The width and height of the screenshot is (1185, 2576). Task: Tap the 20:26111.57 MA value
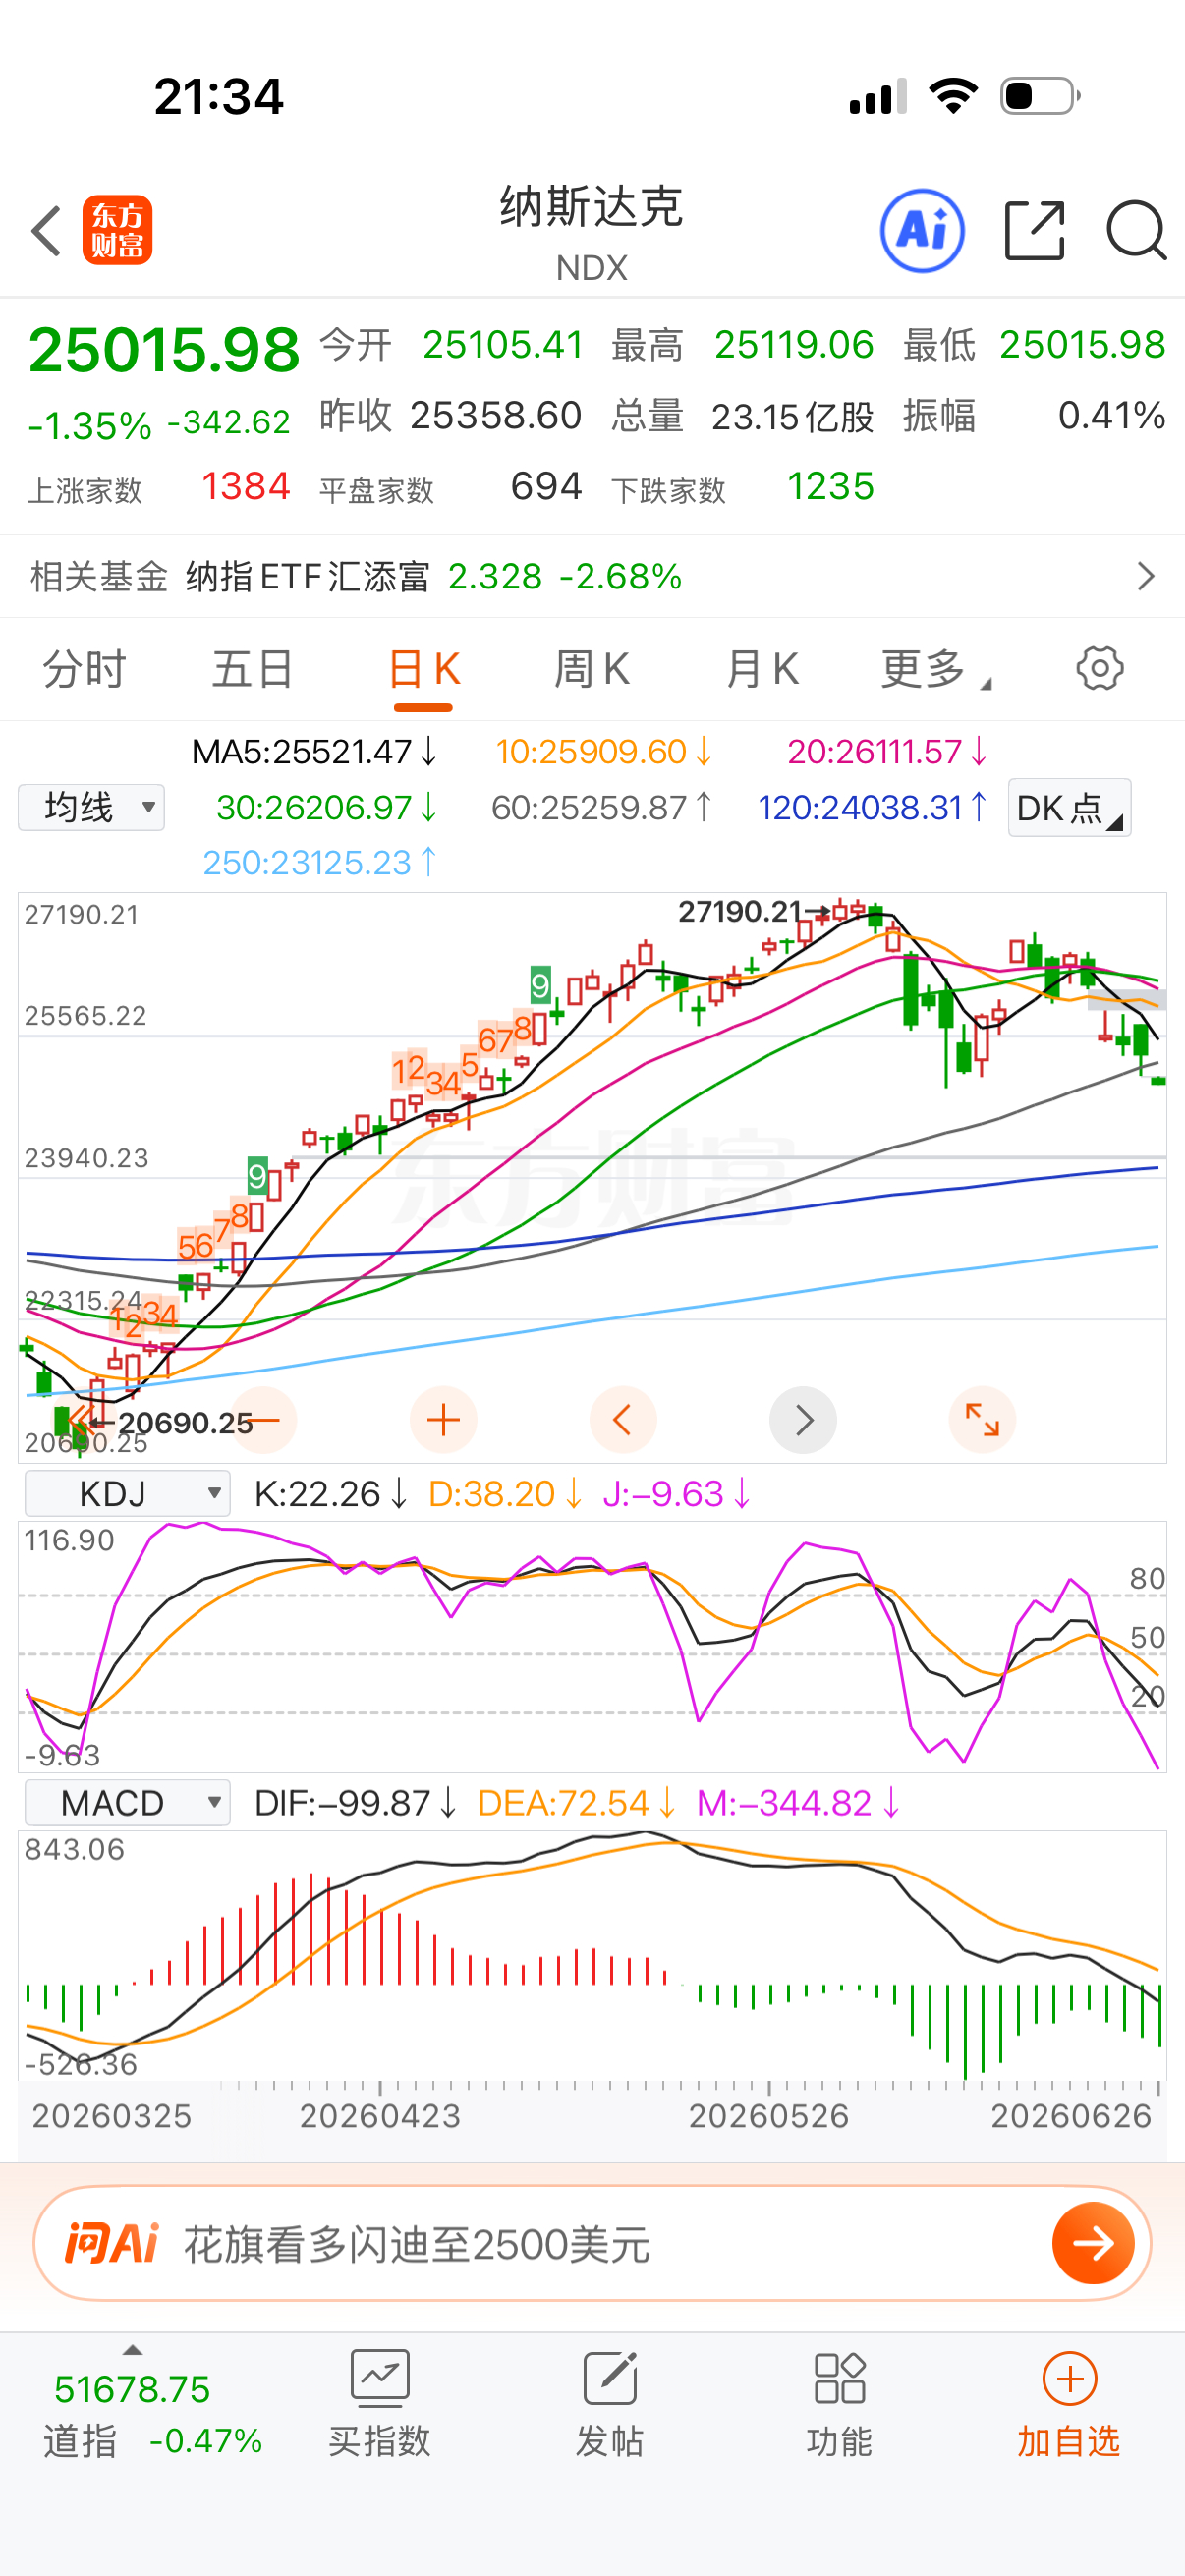point(887,751)
